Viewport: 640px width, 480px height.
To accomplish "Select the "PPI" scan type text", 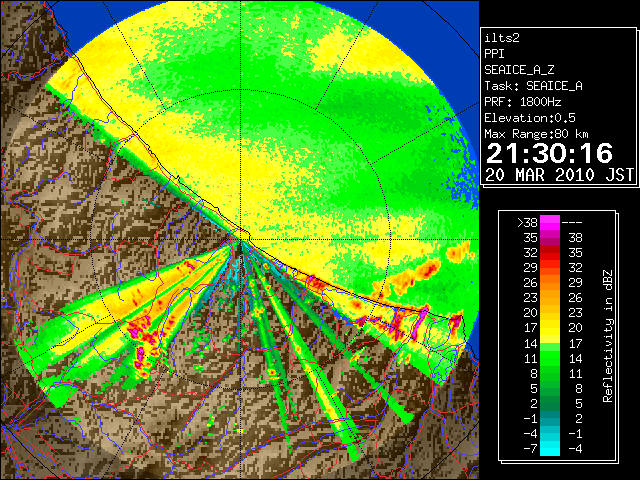I will [x=494, y=54].
